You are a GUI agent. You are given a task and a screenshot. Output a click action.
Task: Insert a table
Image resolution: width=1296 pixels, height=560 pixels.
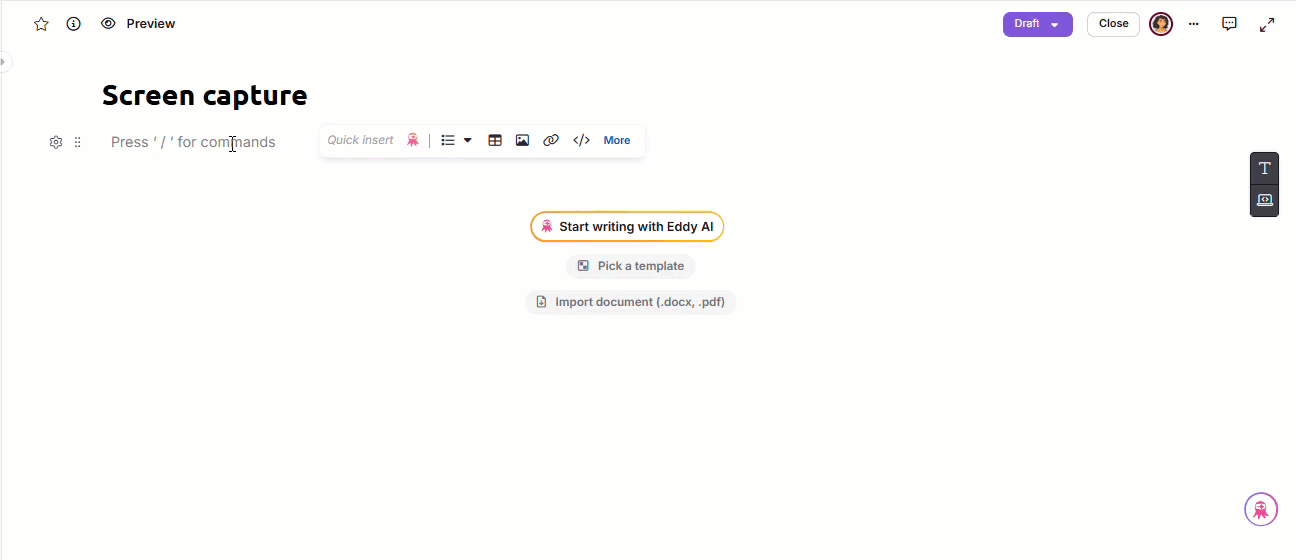[495, 141]
